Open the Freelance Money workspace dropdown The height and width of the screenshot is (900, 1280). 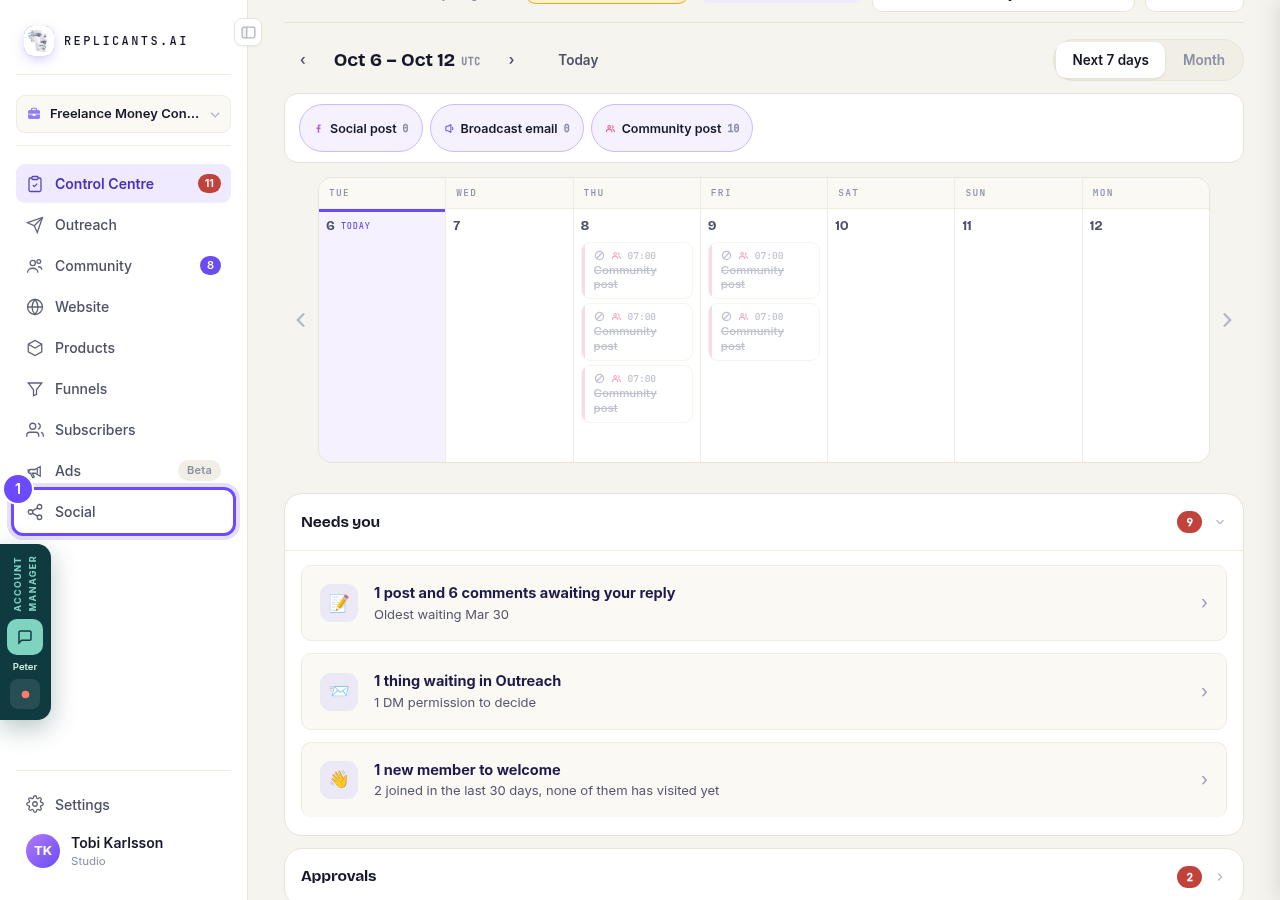(123, 114)
